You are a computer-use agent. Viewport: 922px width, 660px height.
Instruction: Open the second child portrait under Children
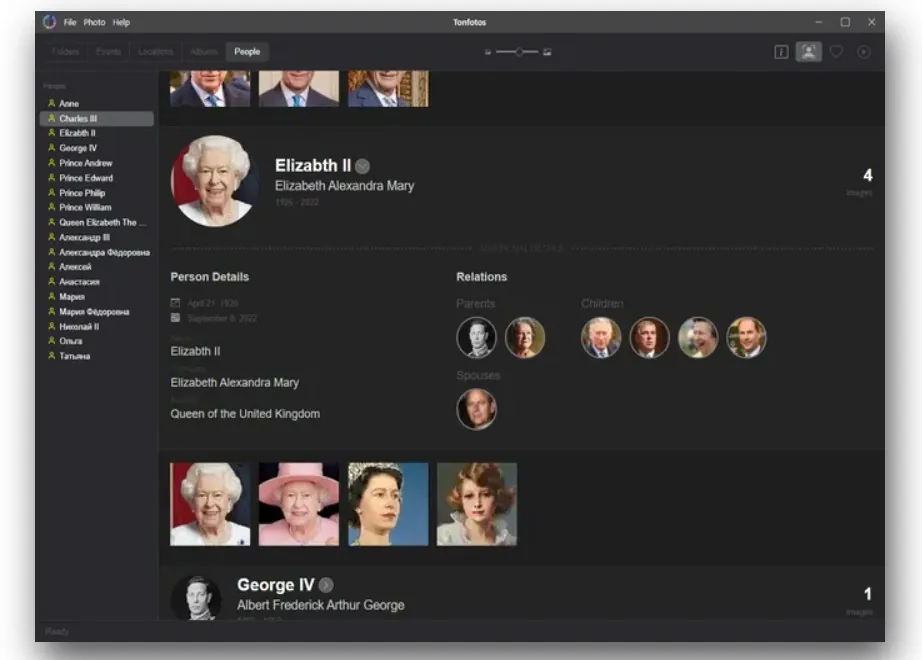click(649, 338)
